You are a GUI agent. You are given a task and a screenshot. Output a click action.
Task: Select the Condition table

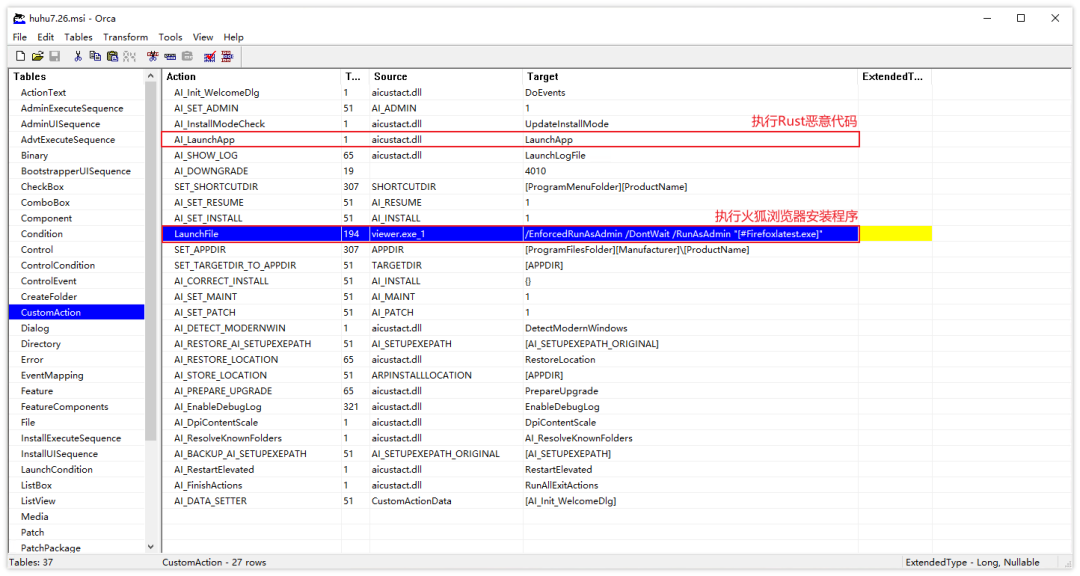(41, 234)
